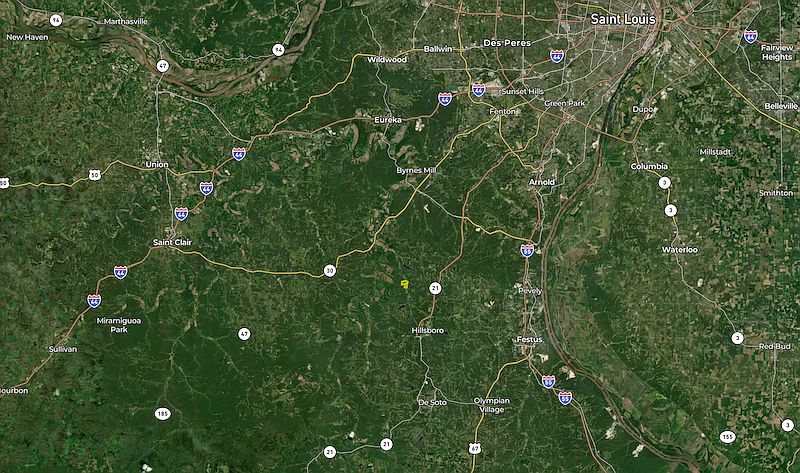The width and height of the screenshot is (800, 473).
Task: Select the Route 185 highway shield
Action: (x=162, y=414)
